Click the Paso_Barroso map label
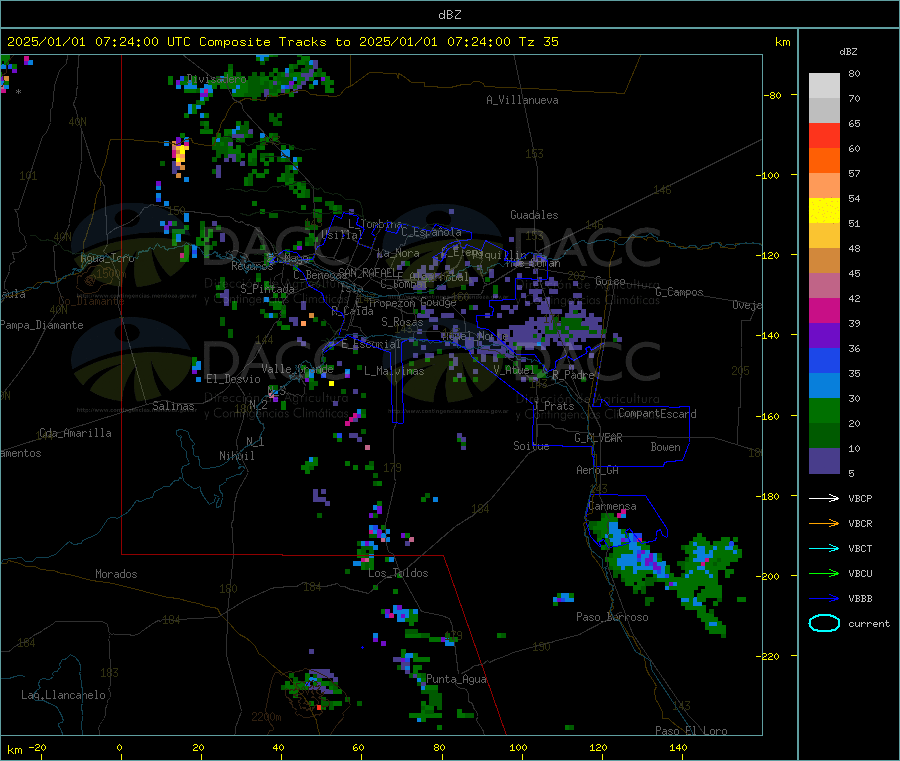The height and width of the screenshot is (761, 900). (612, 617)
